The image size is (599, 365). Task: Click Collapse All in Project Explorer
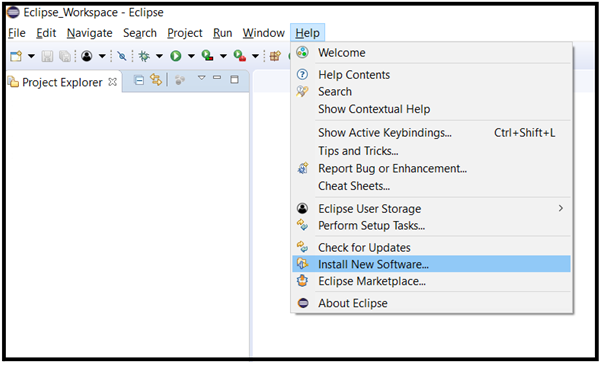[x=139, y=80]
